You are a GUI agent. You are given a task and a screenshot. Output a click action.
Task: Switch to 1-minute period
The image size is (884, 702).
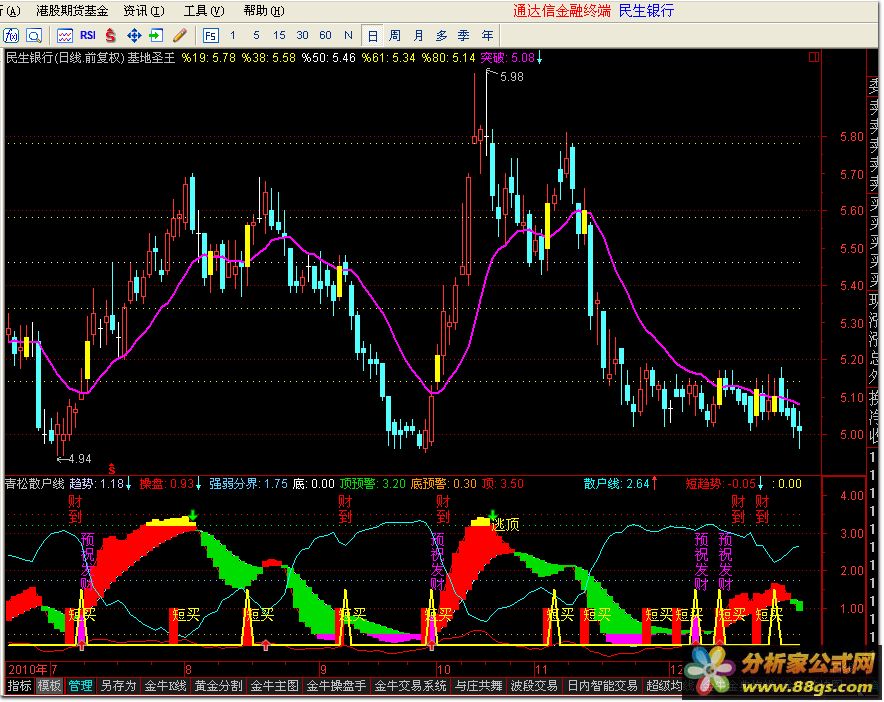coord(233,36)
